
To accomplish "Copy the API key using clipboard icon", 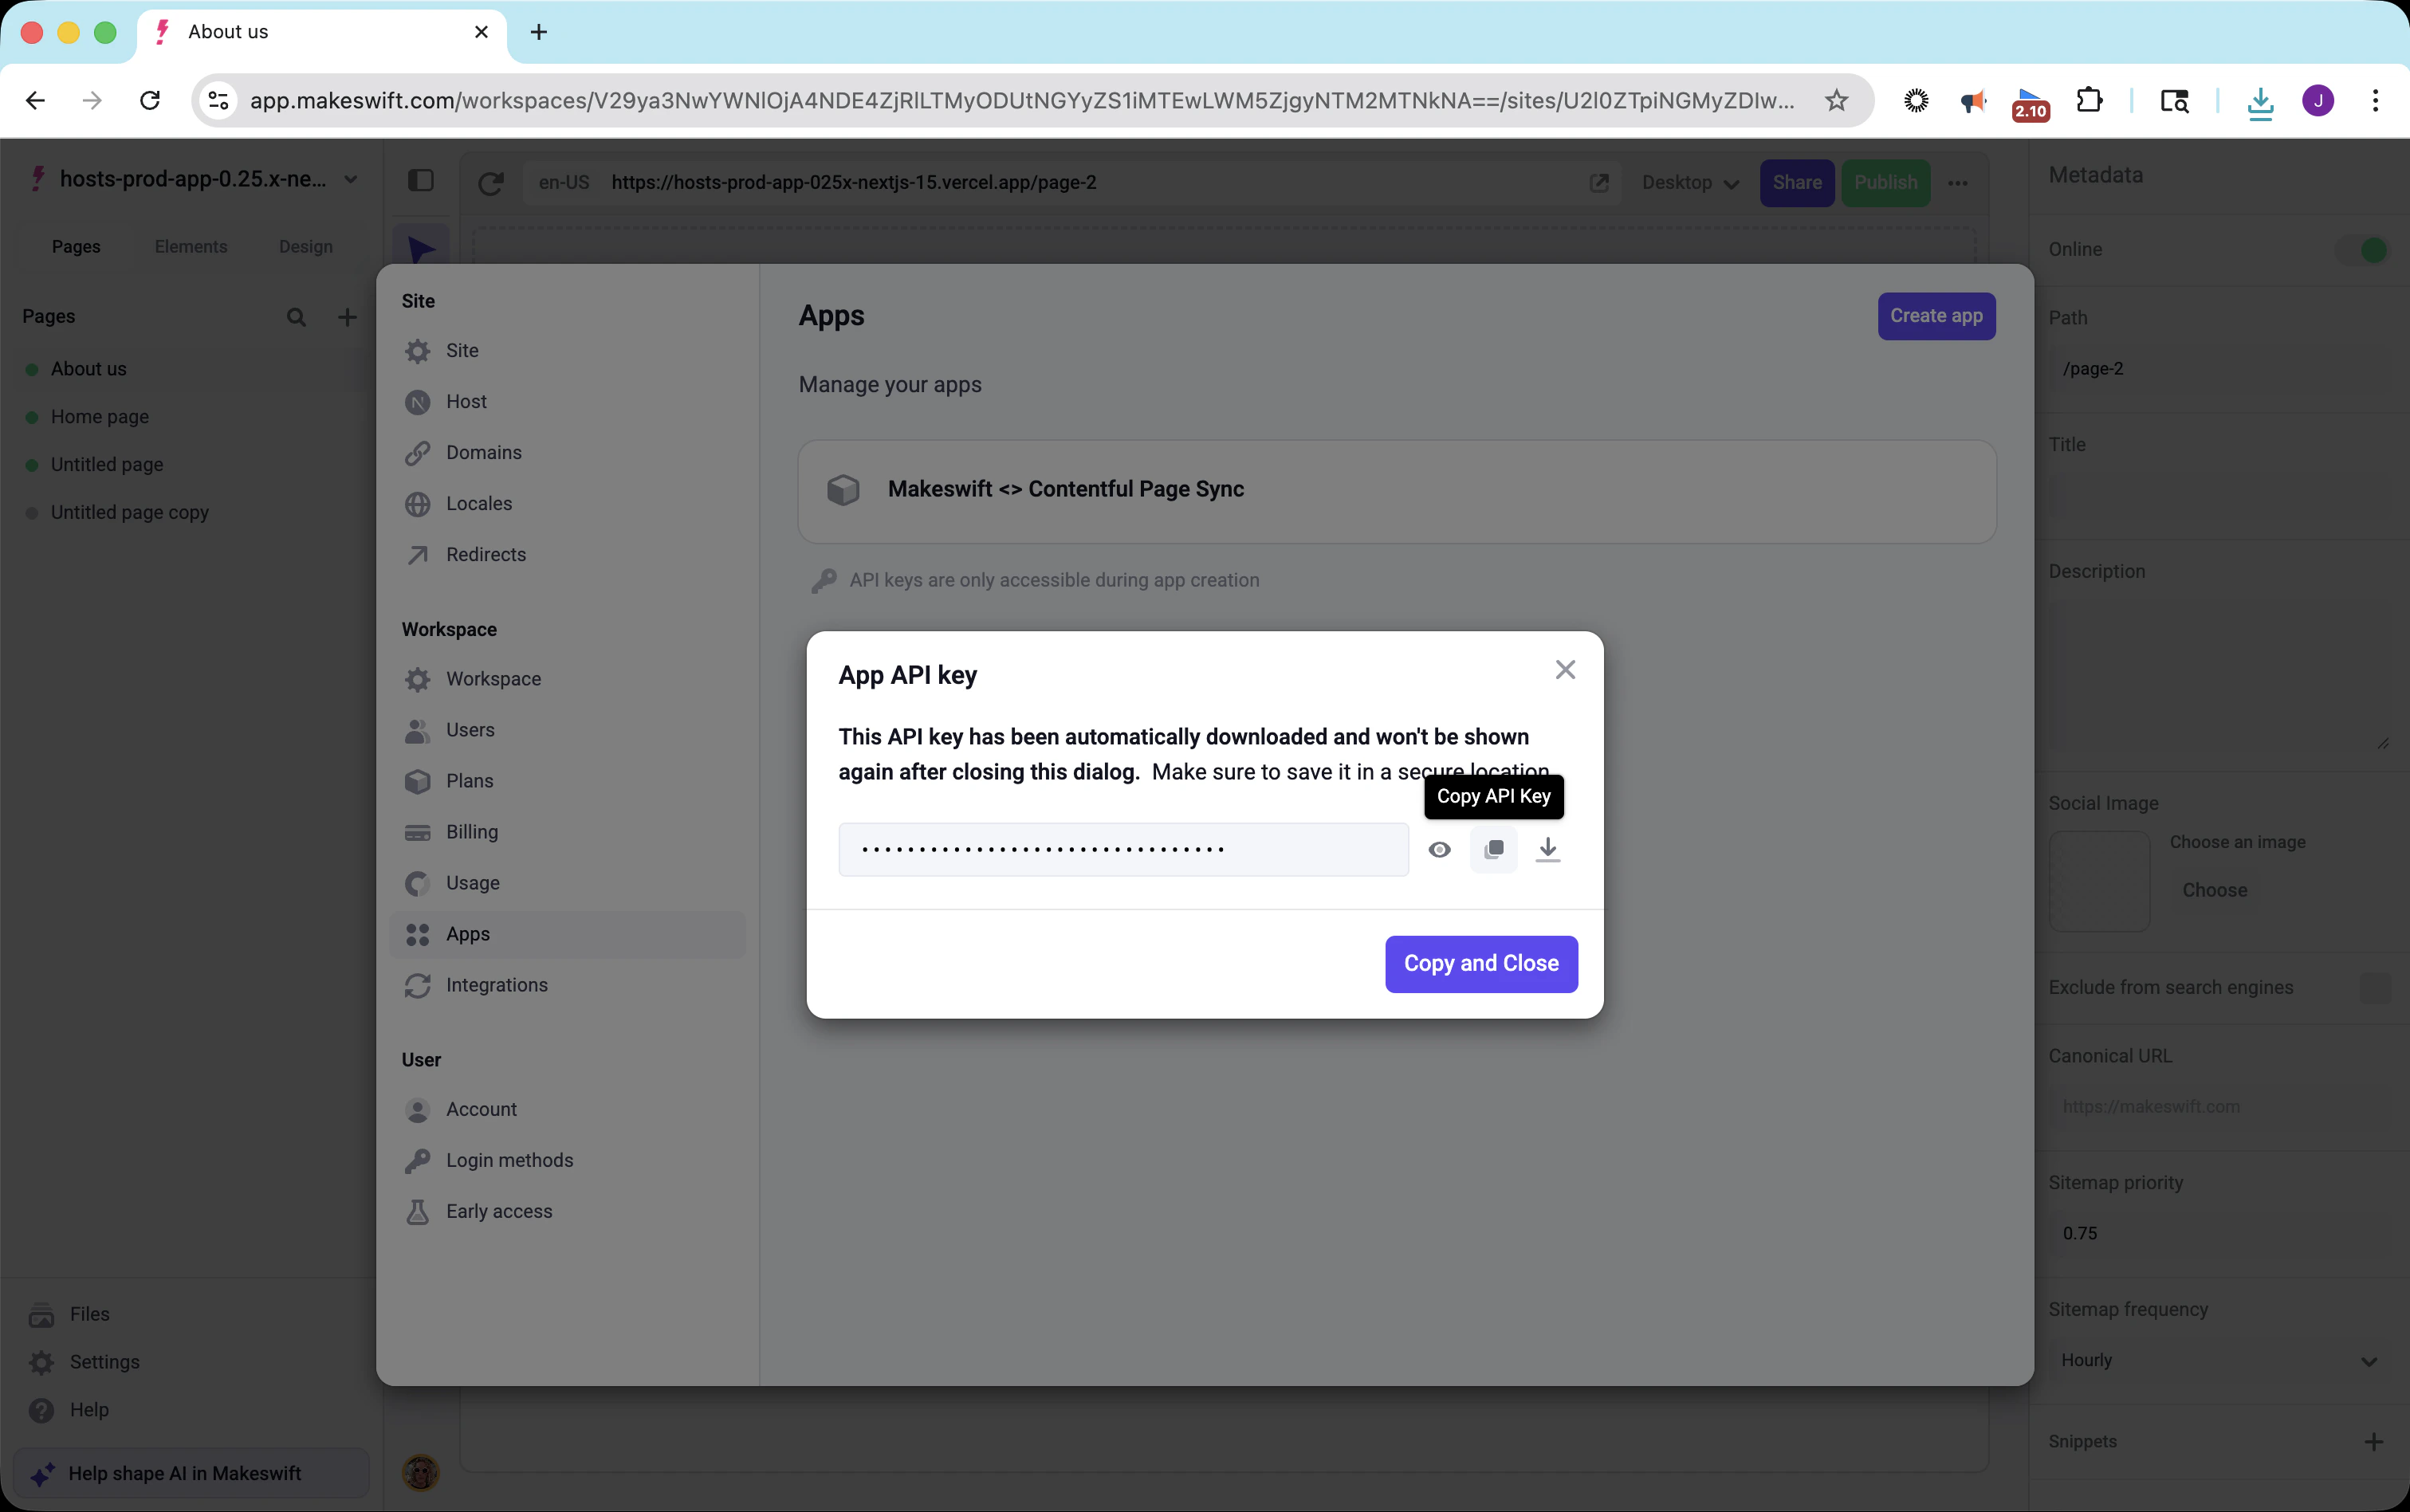I will [x=1493, y=848].
